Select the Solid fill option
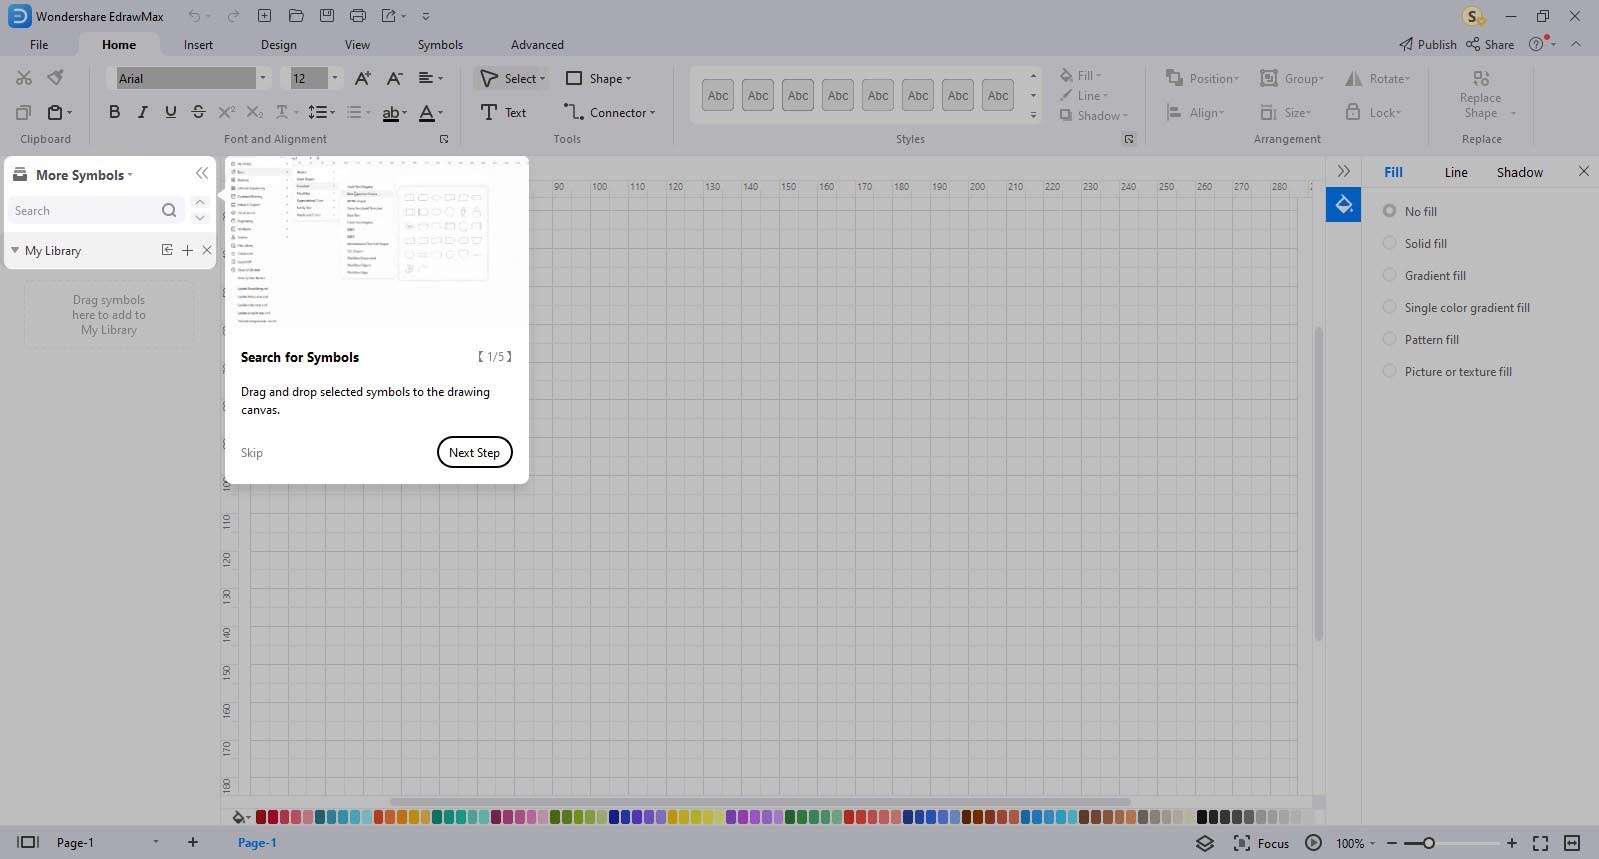Image resolution: width=1599 pixels, height=859 pixels. [x=1389, y=243]
